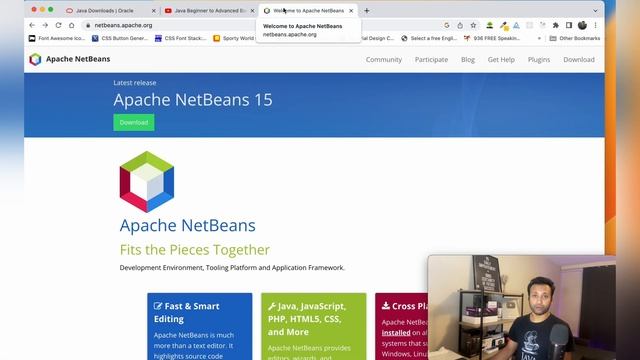The image size is (640, 360).
Task: Open Chrome three-dot menu
Action: (596, 25)
